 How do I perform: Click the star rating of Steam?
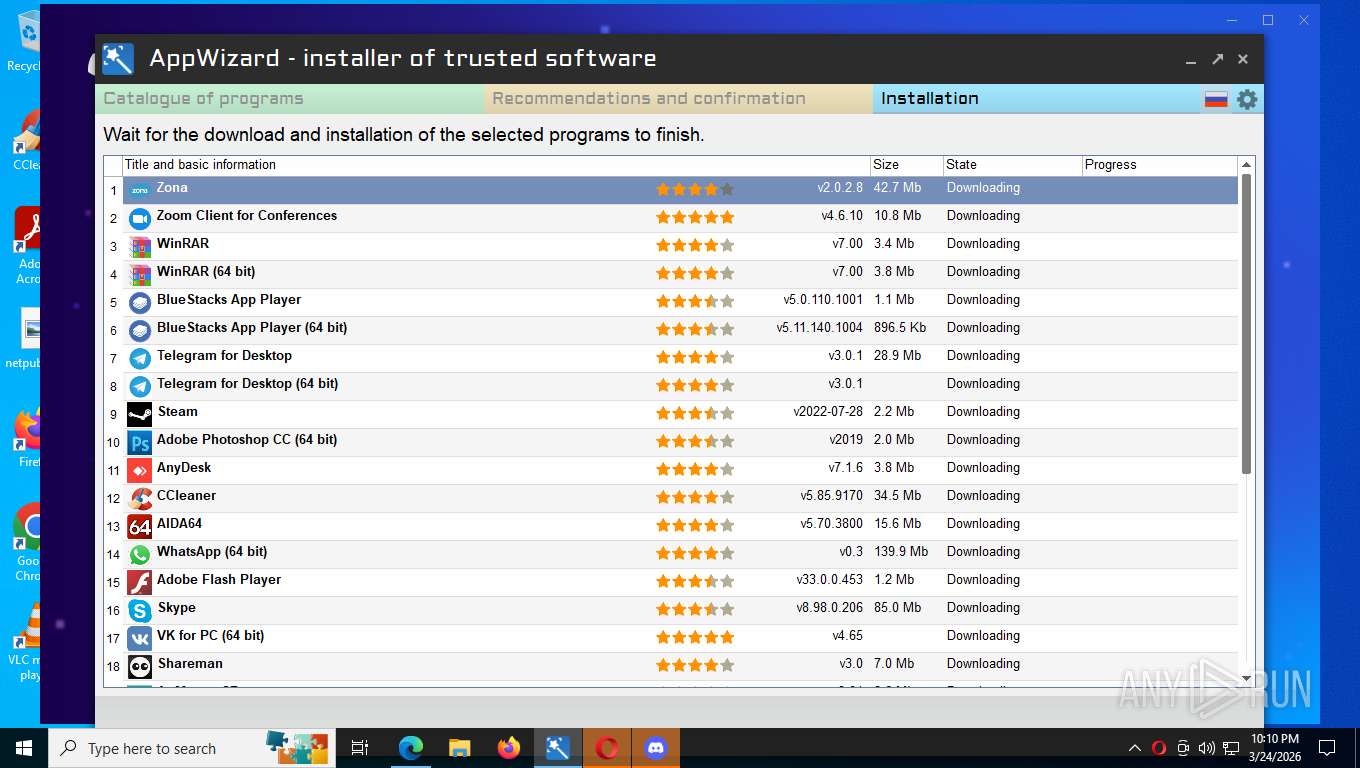point(695,413)
